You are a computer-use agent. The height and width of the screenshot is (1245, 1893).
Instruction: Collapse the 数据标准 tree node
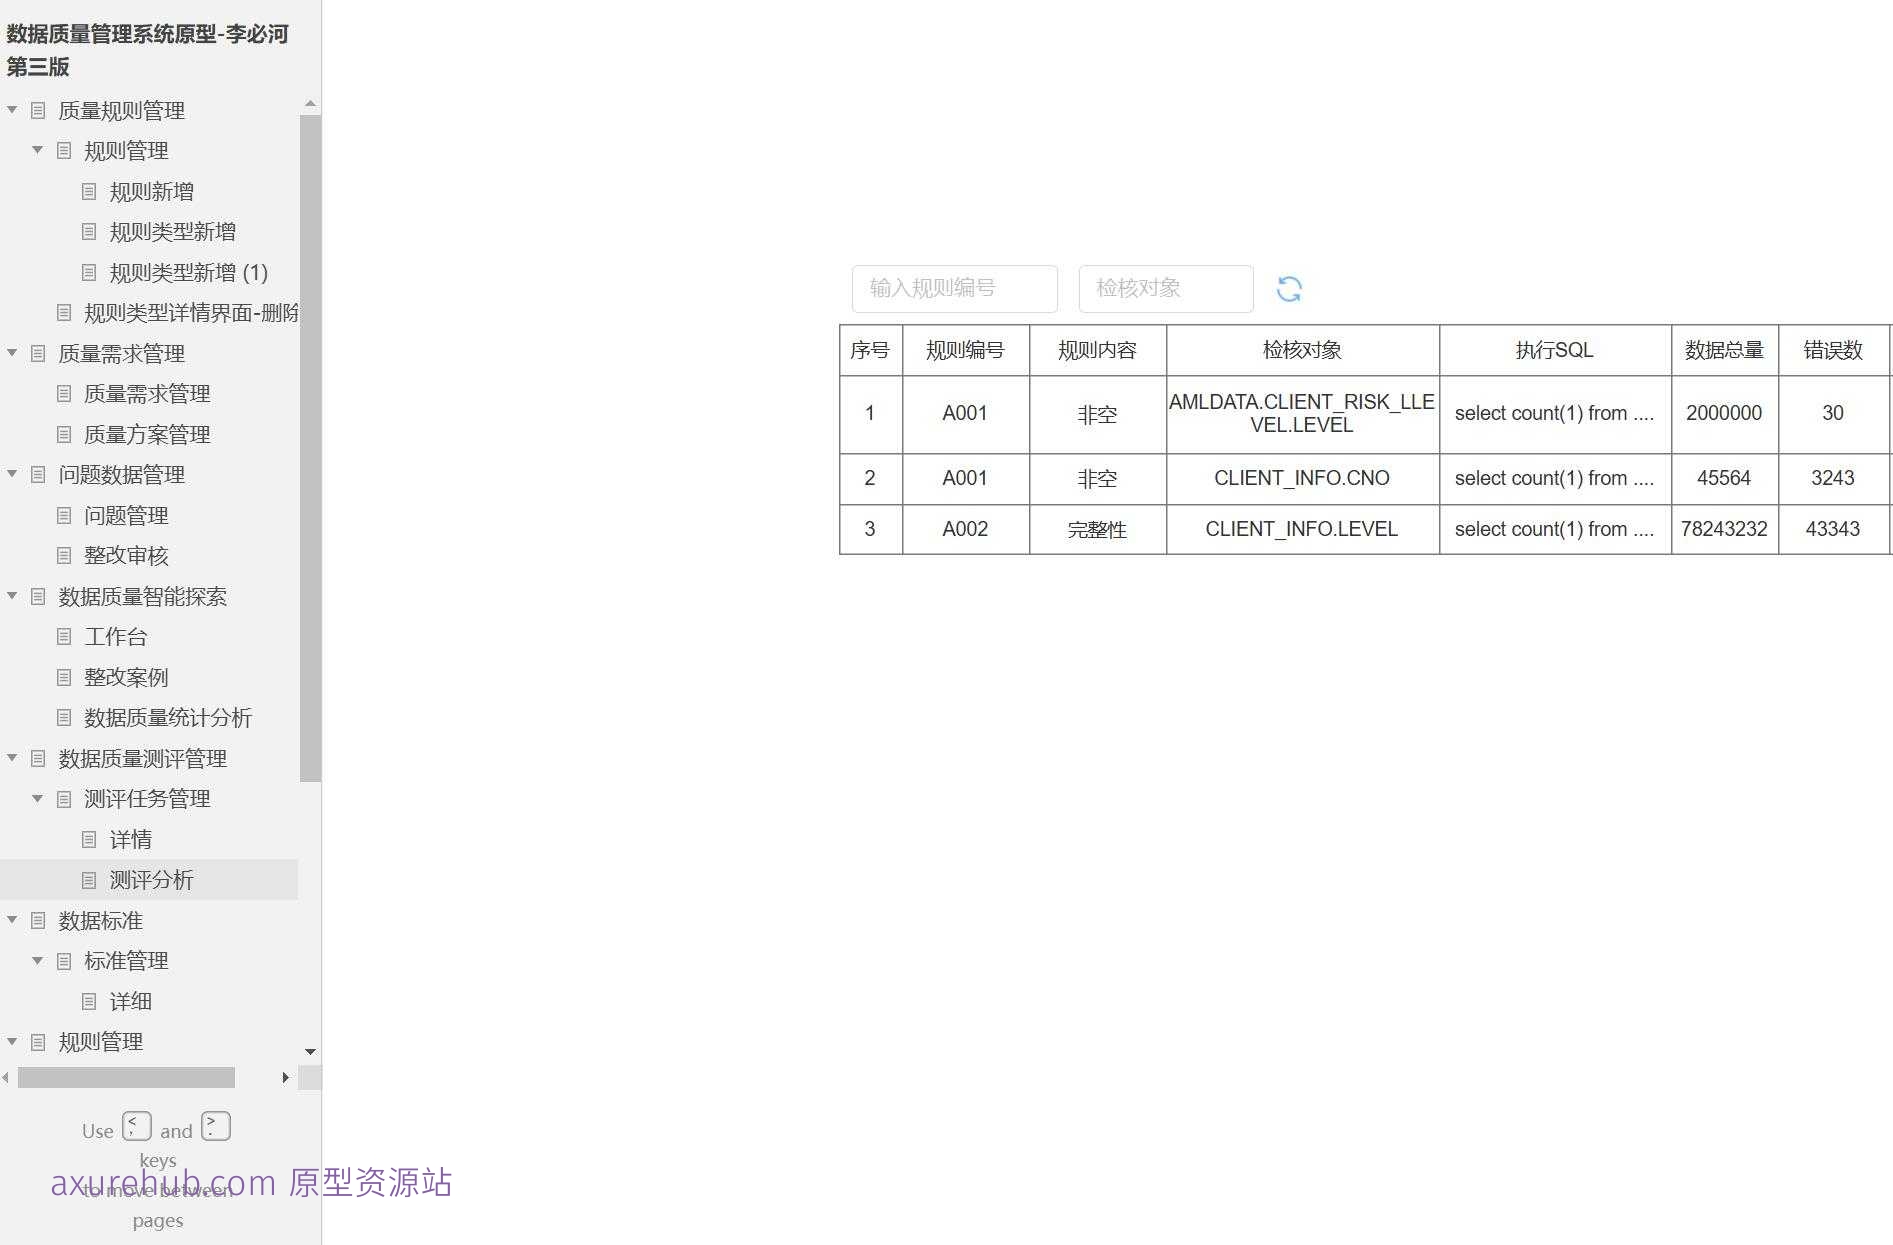[x=11, y=920]
